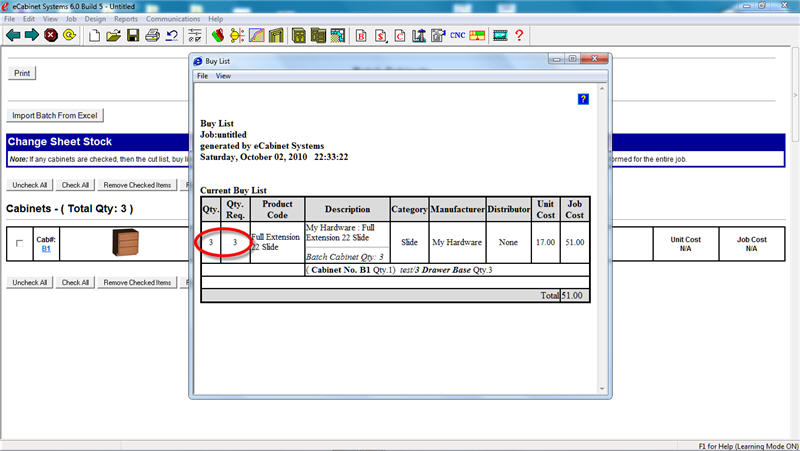
Task: Click the Import Batch From Excel button
Action: point(55,115)
